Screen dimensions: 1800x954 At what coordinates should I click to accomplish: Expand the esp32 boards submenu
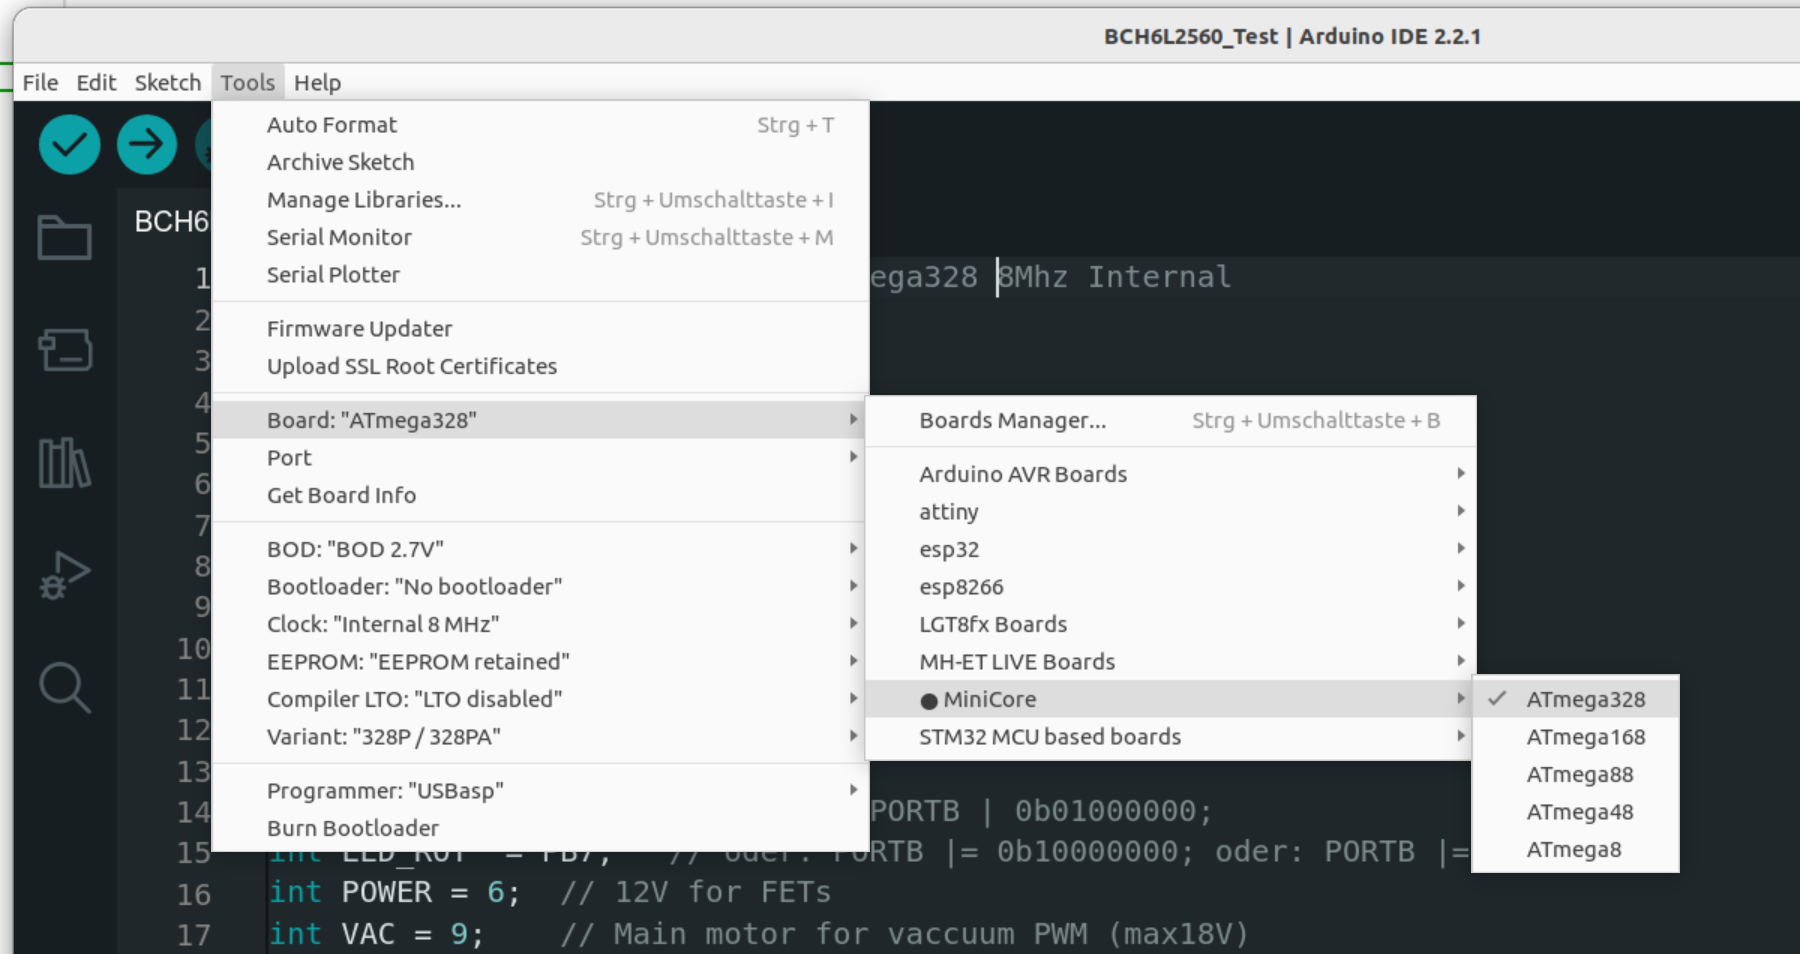point(1170,549)
